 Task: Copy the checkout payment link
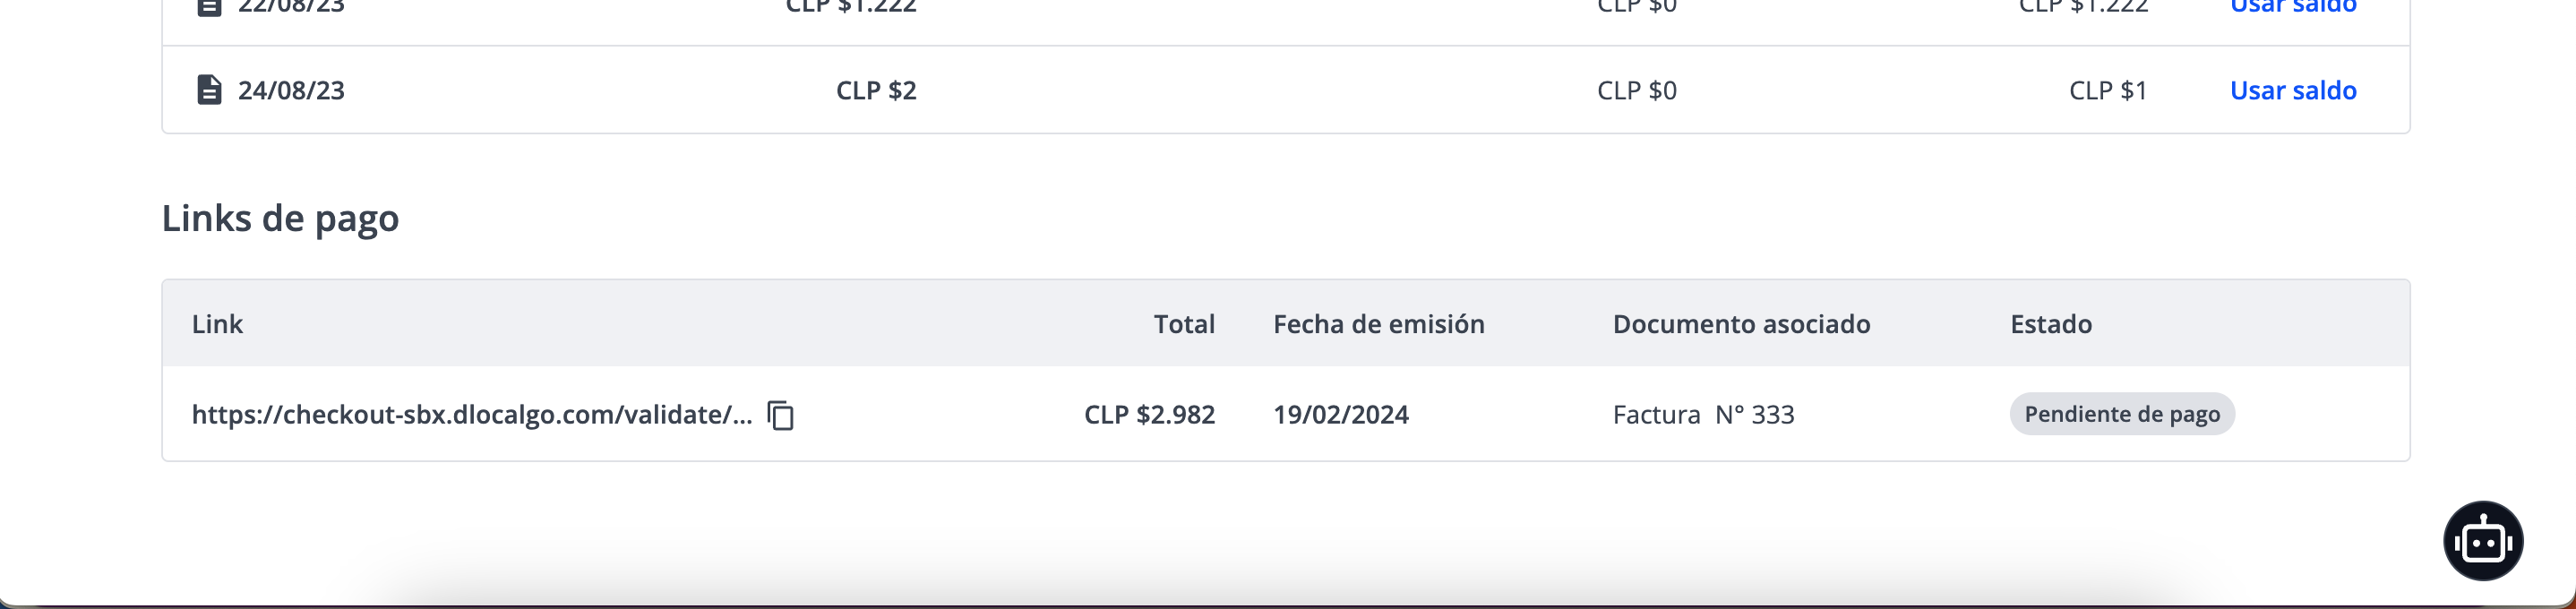pyautogui.click(x=780, y=415)
